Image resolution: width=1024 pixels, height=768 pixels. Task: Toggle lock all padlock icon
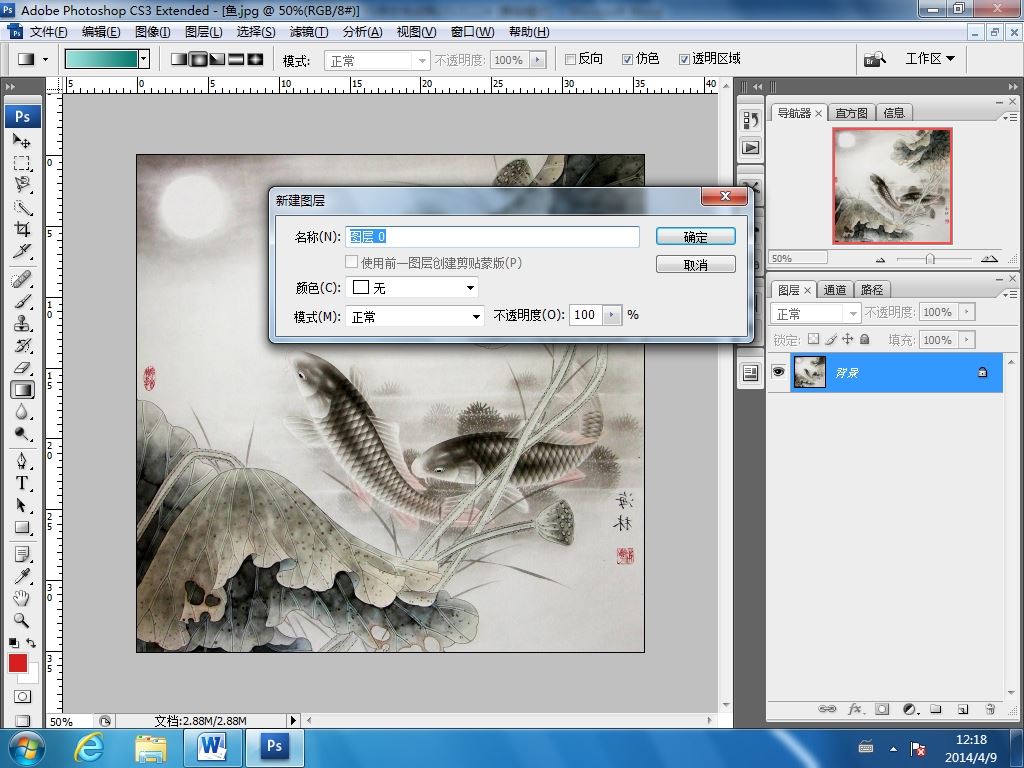pyautogui.click(x=865, y=339)
